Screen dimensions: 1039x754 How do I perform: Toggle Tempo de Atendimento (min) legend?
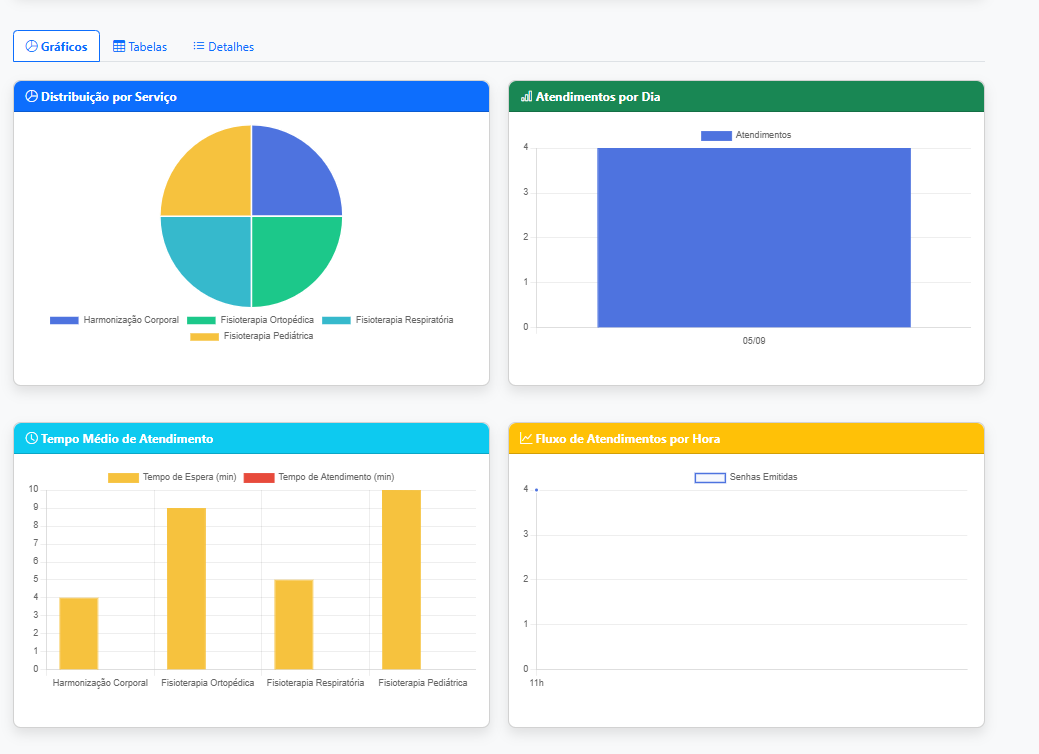point(319,477)
